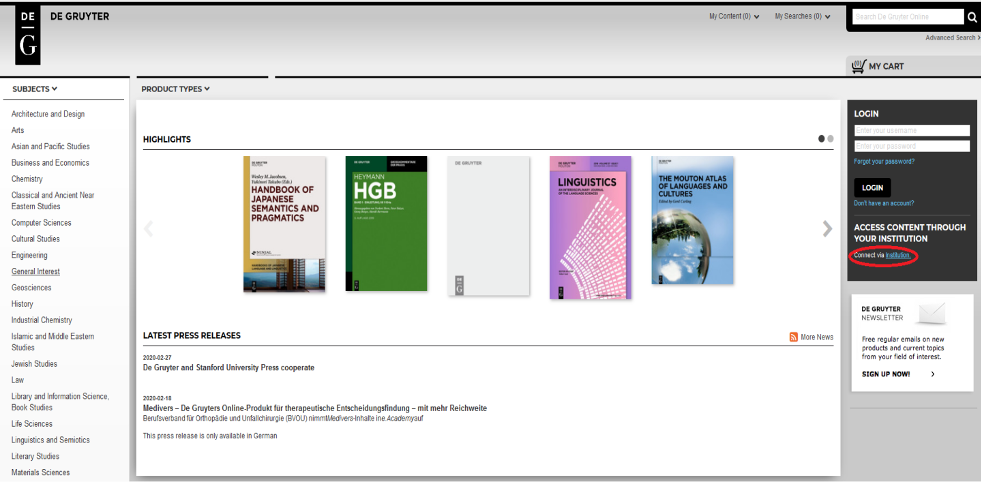The width and height of the screenshot is (981, 483).
Task: Open Law subject
Action: pyautogui.click(x=18, y=380)
